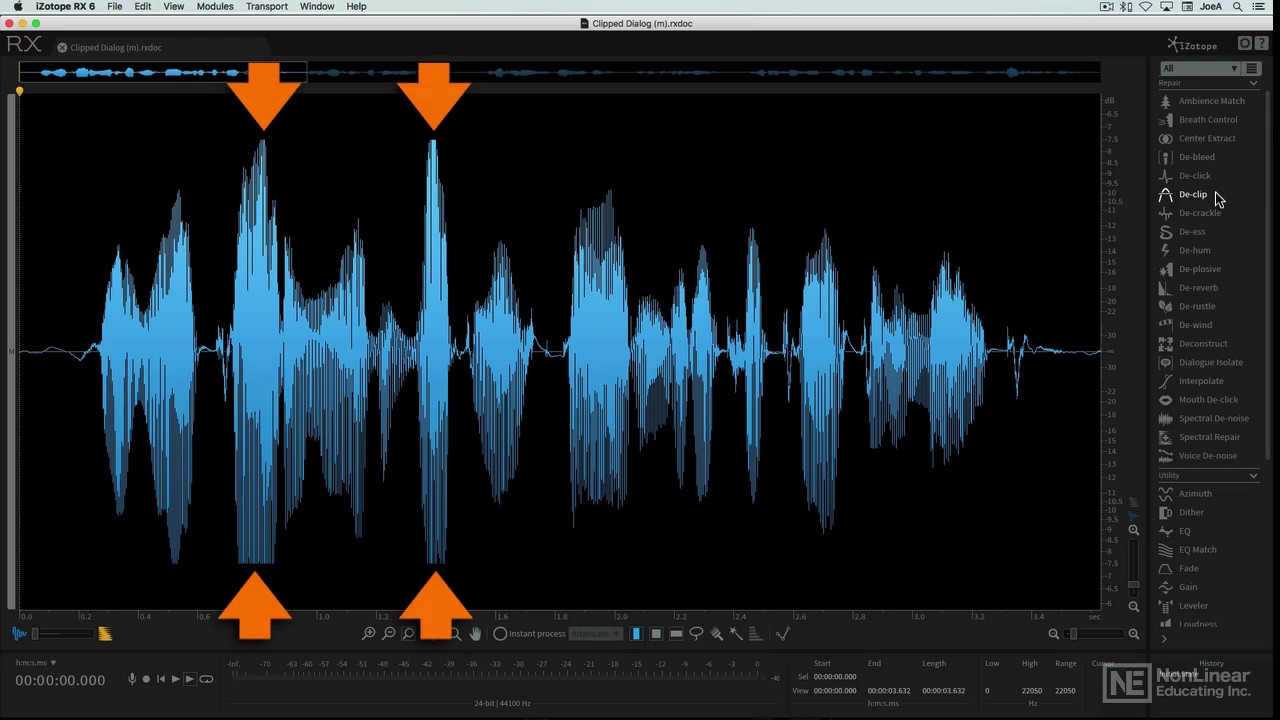1280x720 pixels.
Task: Open the View menu
Action: point(174,7)
